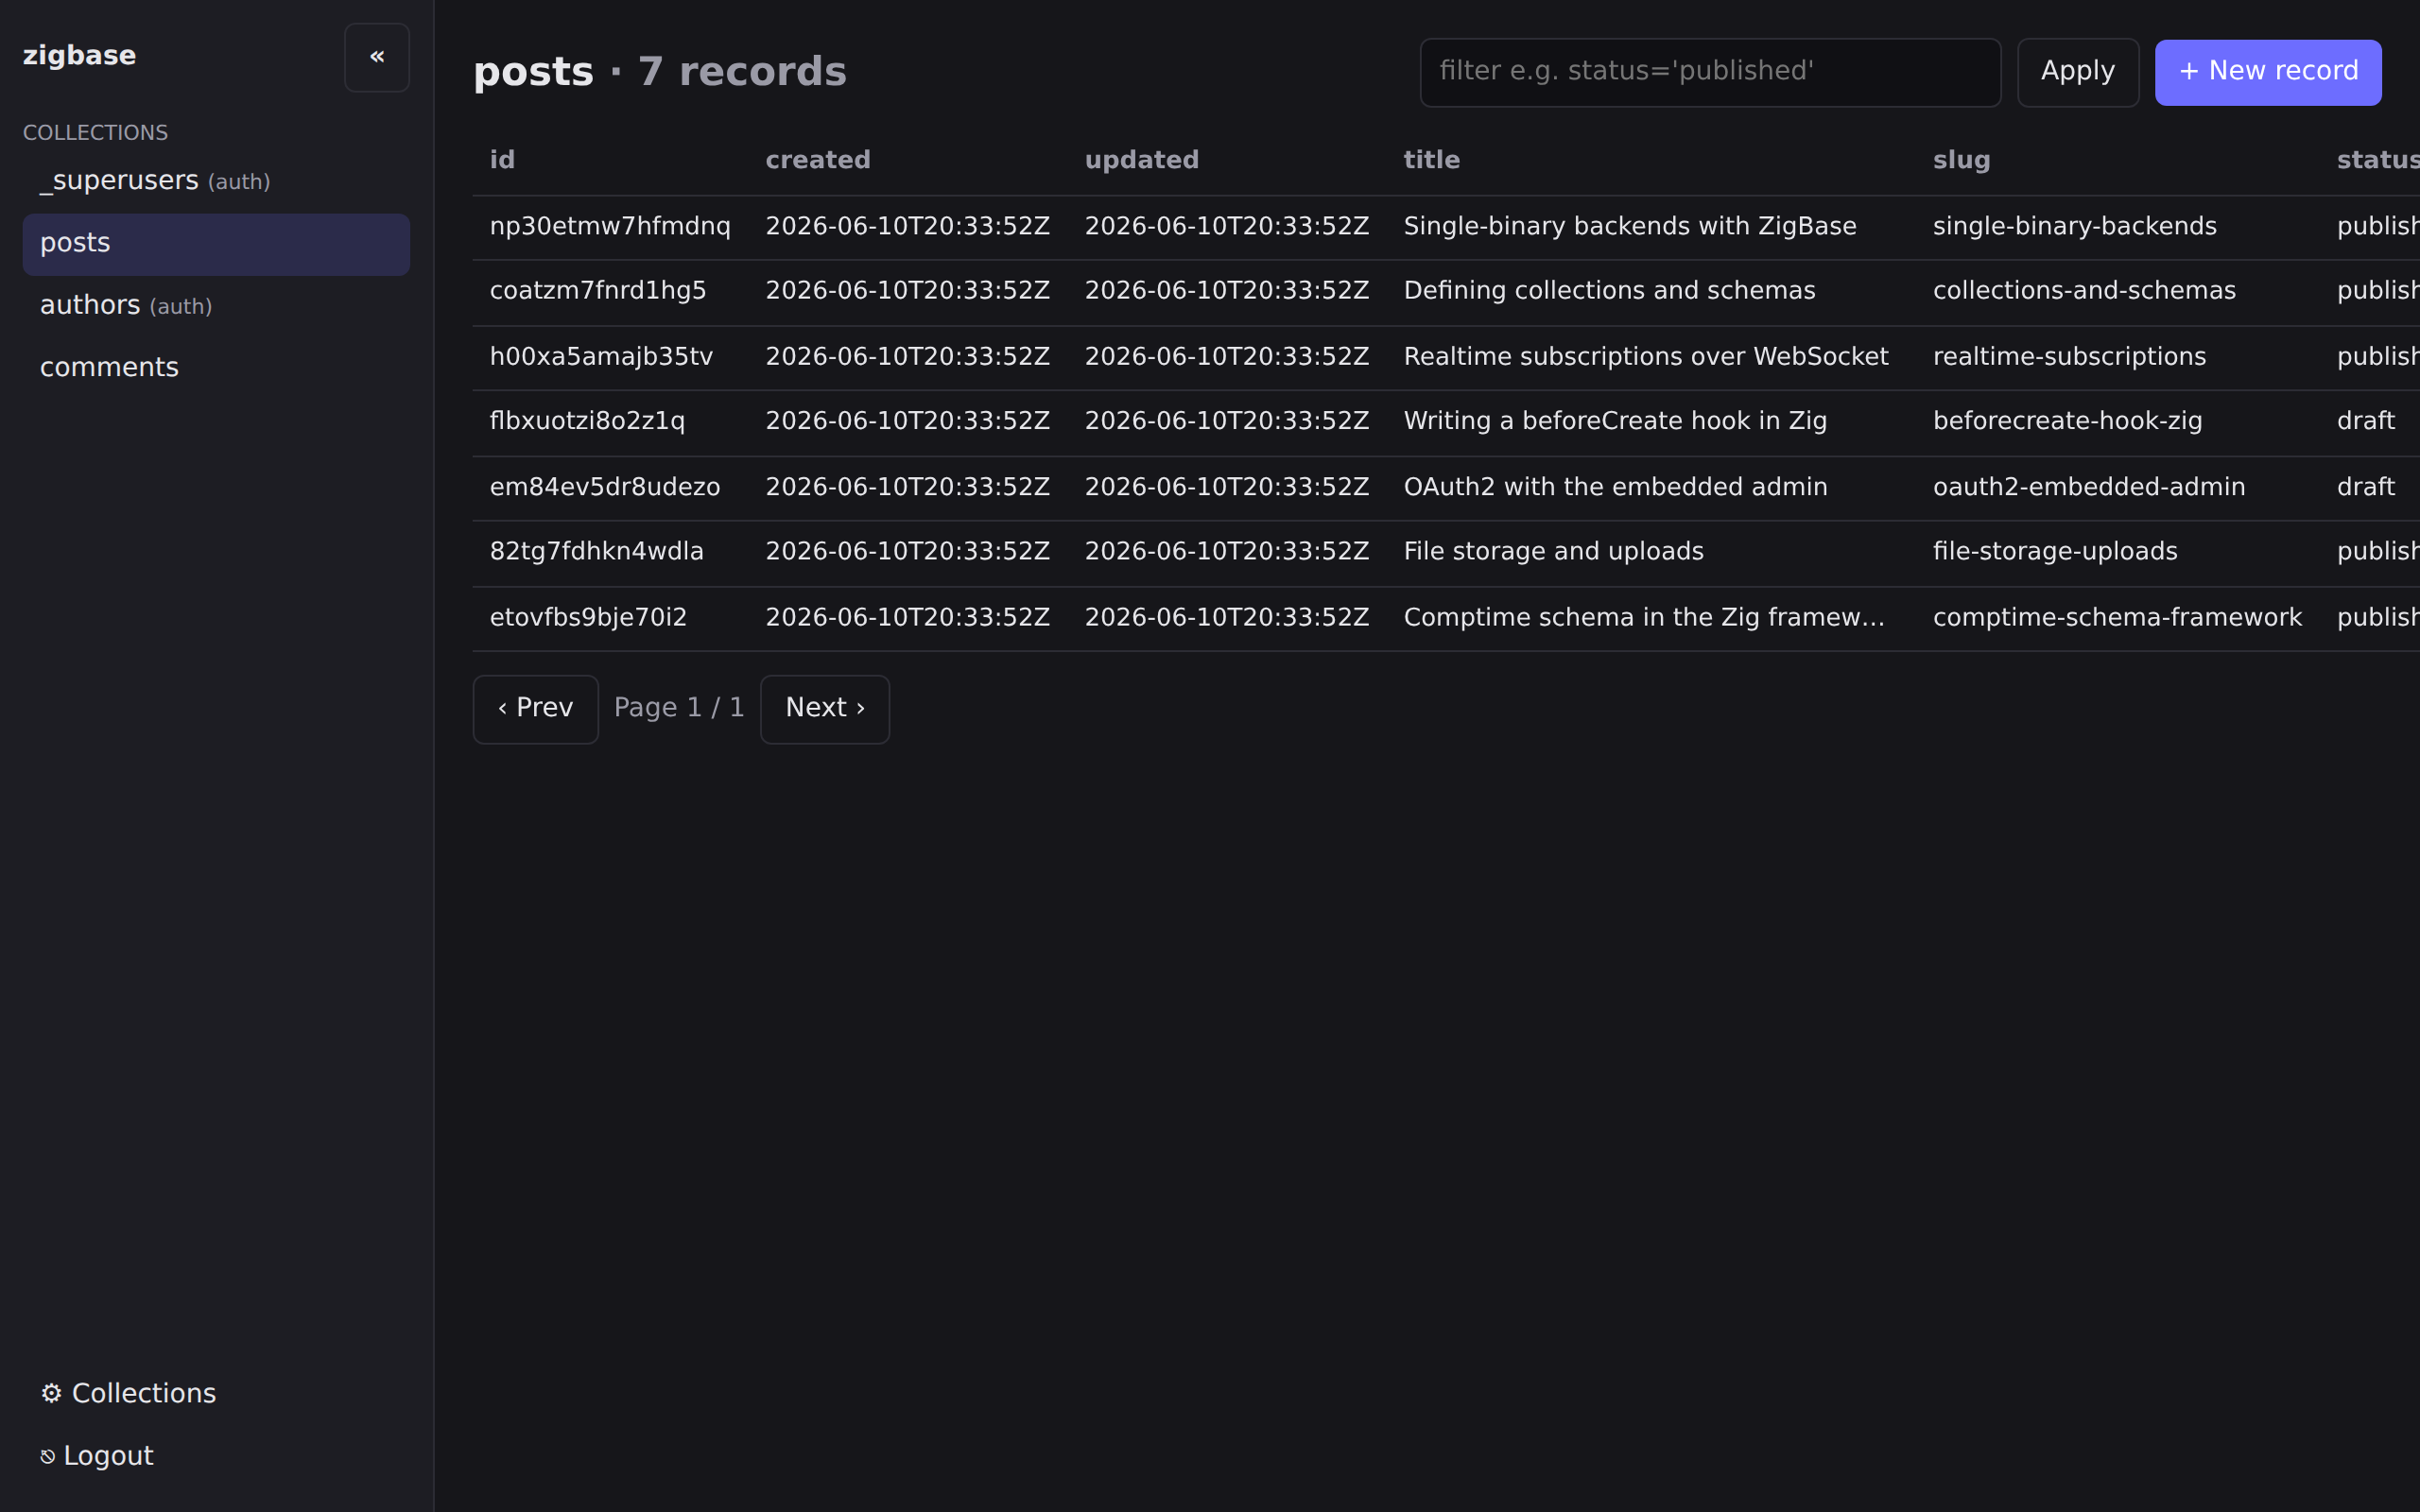Click the 'Page 1 / 1' indicator
2420x1512 pixels.
point(679,708)
